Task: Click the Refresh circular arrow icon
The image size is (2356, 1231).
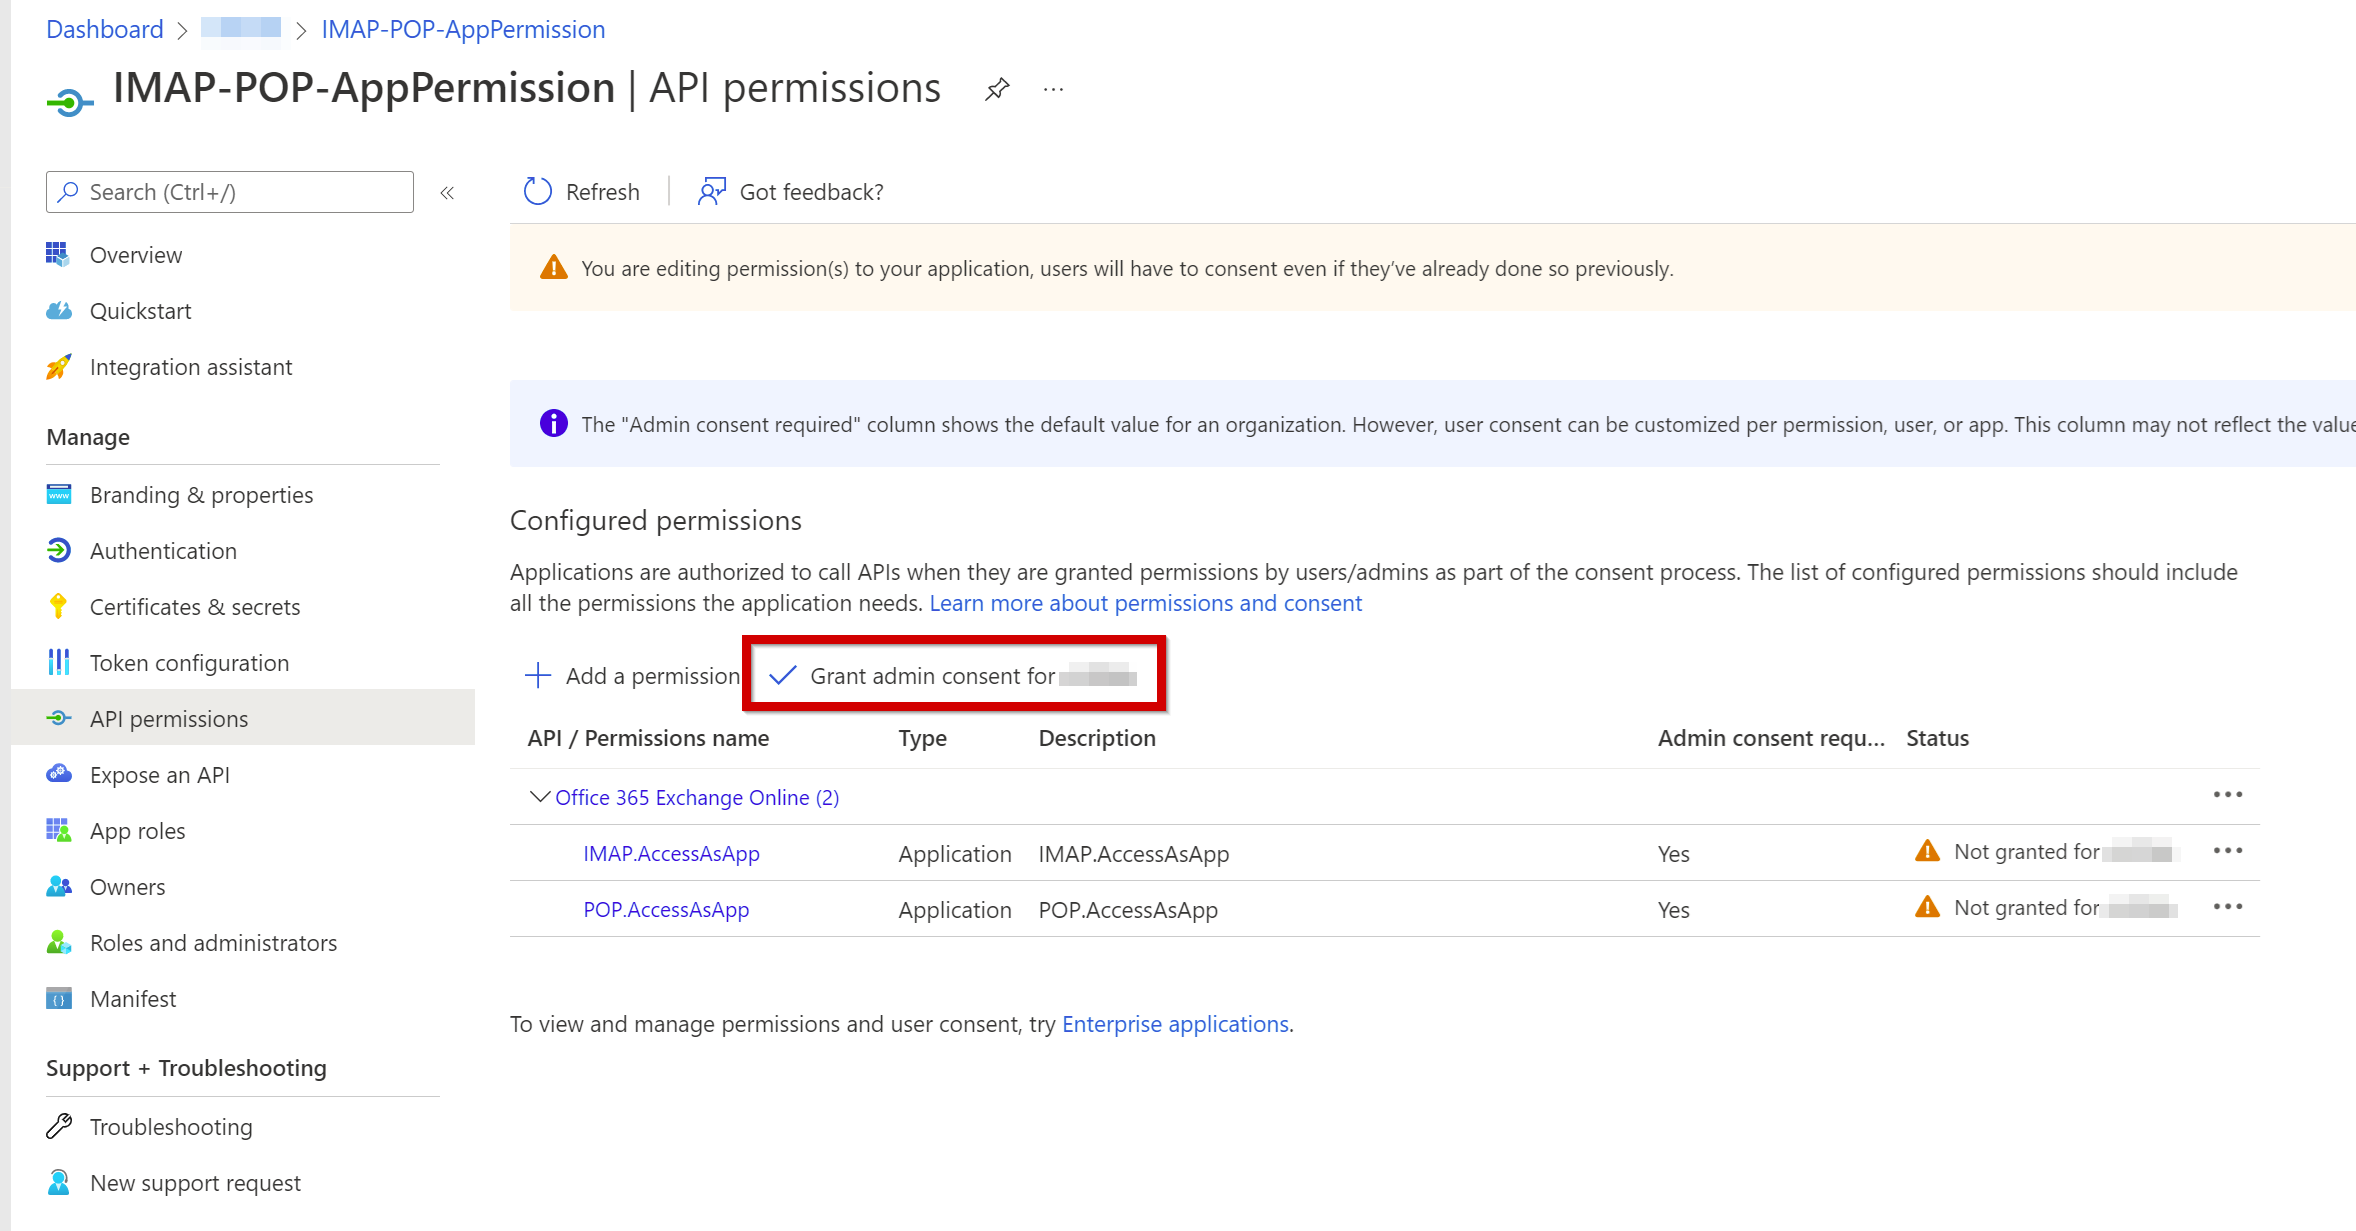Action: tap(538, 191)
